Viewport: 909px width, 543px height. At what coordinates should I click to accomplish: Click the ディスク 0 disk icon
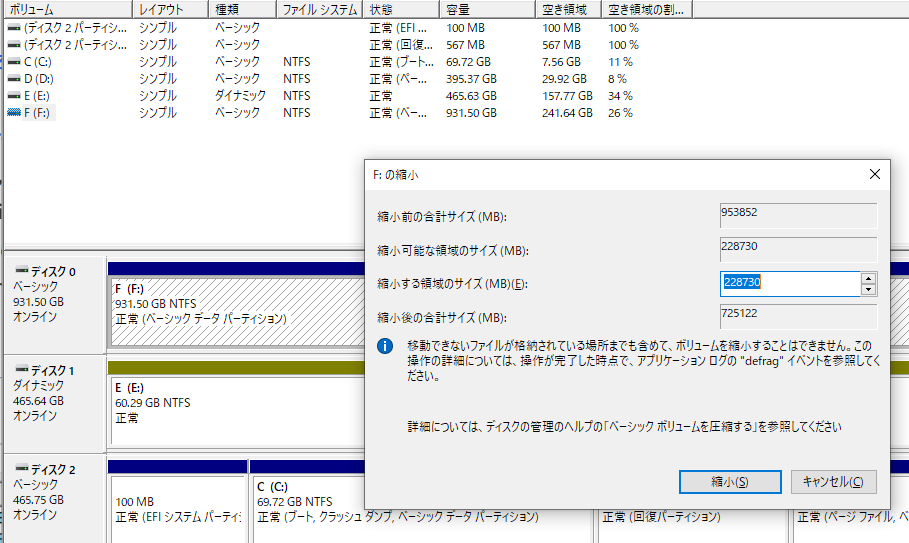22,270
